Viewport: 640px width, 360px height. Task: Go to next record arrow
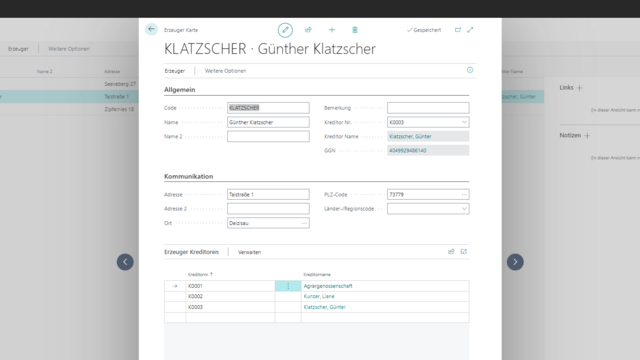pos(515,262)
